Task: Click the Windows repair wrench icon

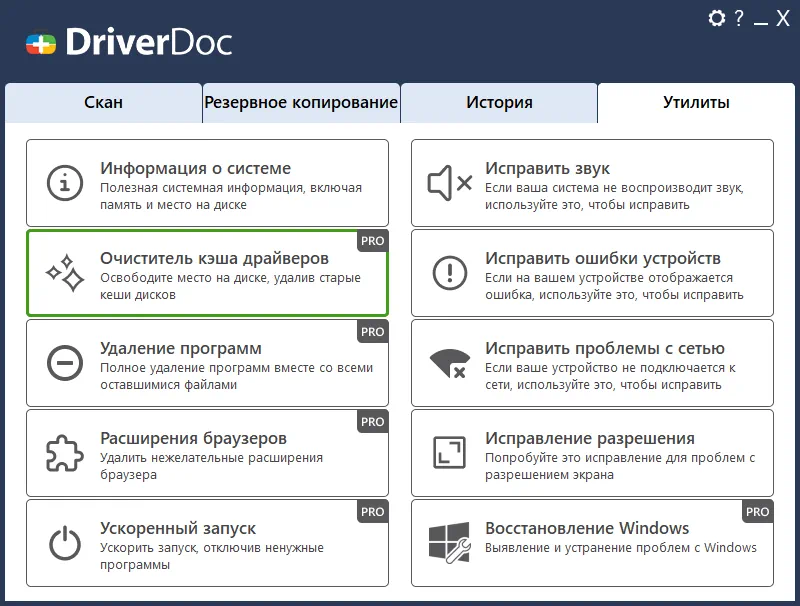Action: tap(449, 542)
